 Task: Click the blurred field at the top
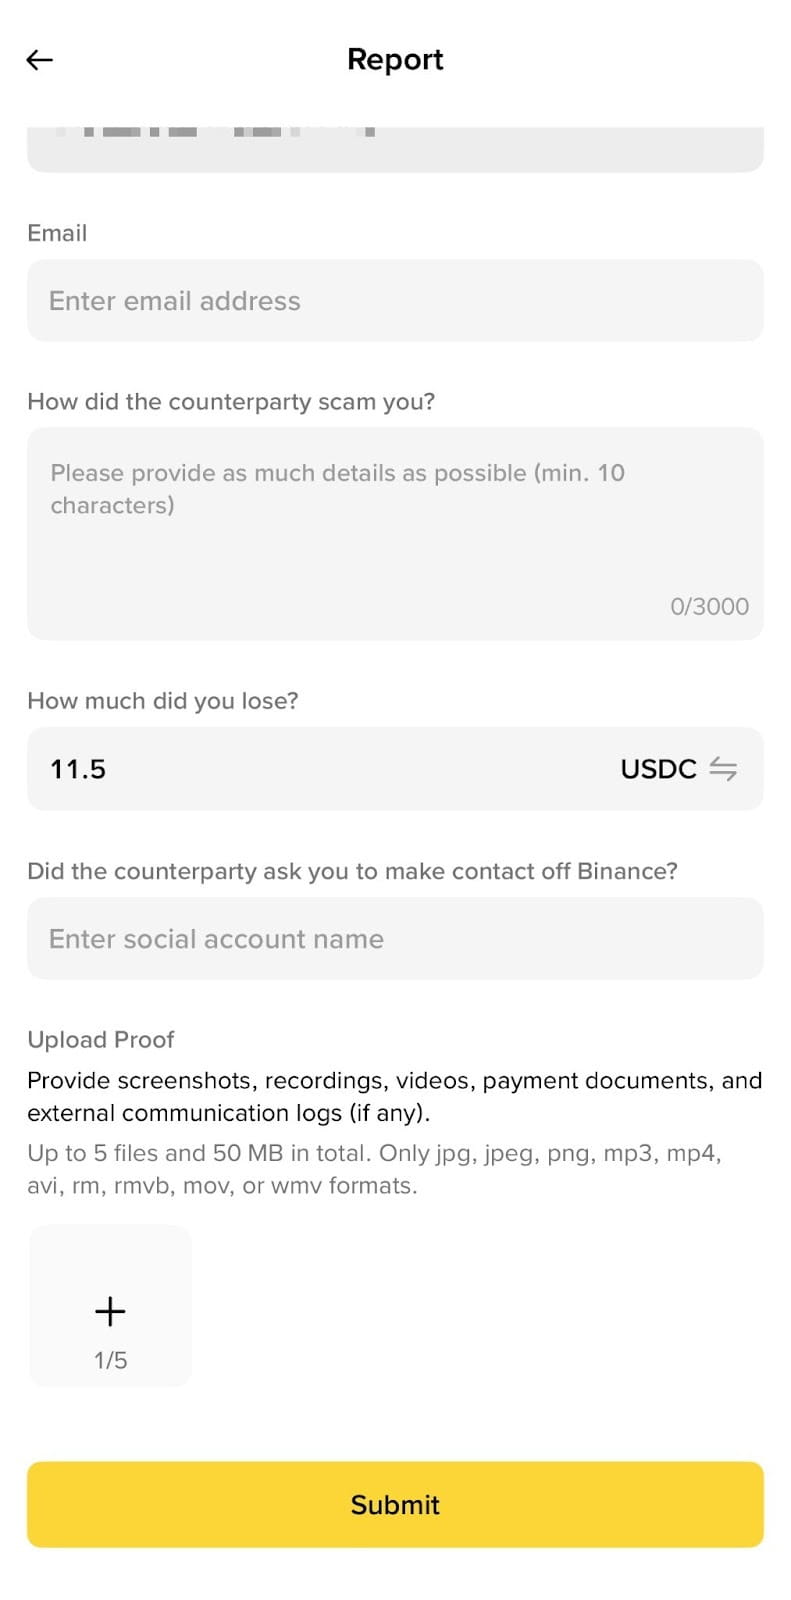(395, 149)
